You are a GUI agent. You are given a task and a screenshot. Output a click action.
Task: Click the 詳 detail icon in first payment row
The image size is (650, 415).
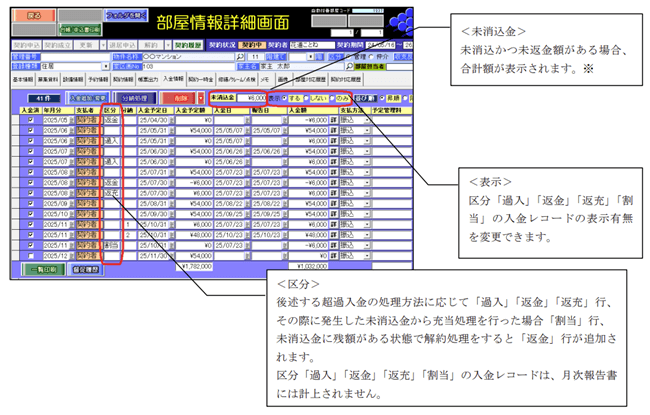click(333, 119)
